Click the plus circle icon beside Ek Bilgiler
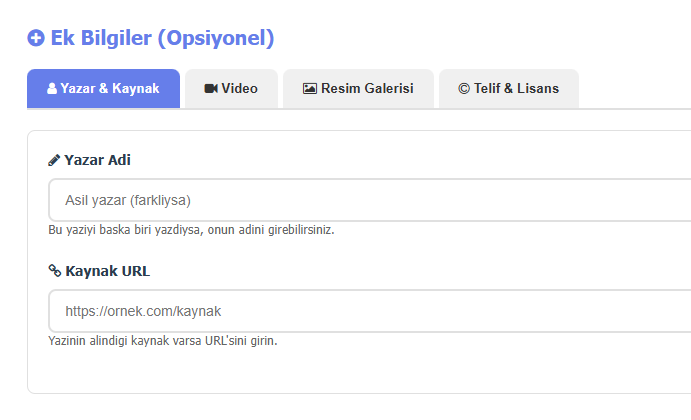Screen dimensions: 691x420 pyautogui.click(x=36, y=39)
